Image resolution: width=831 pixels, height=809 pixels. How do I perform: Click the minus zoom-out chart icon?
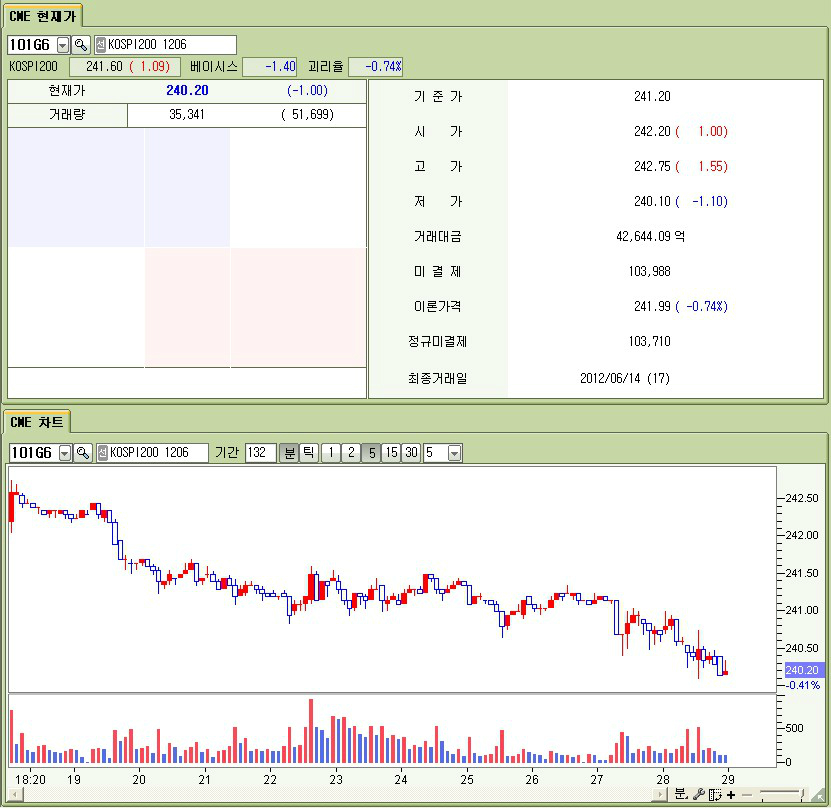tap(745, 794)
